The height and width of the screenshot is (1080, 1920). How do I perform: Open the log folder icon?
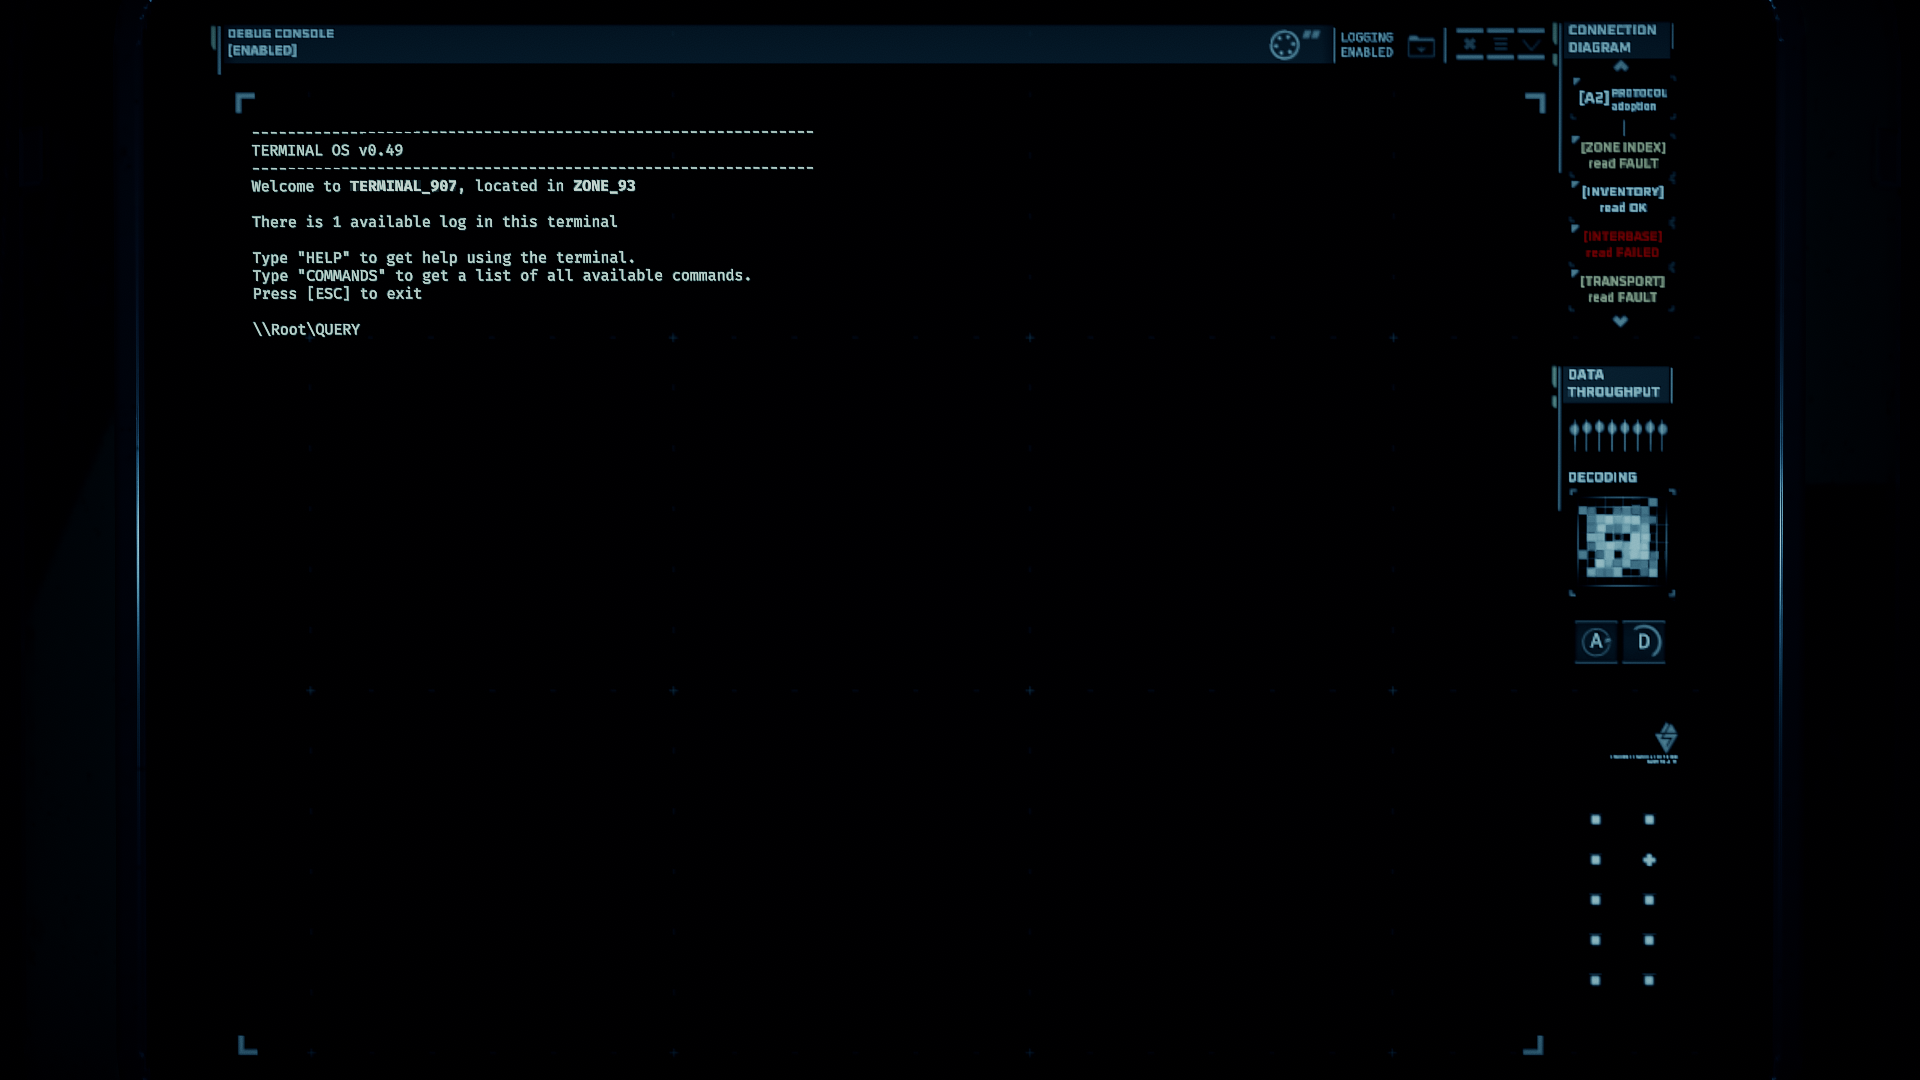pyautogui.click(x=1421, y=47)
